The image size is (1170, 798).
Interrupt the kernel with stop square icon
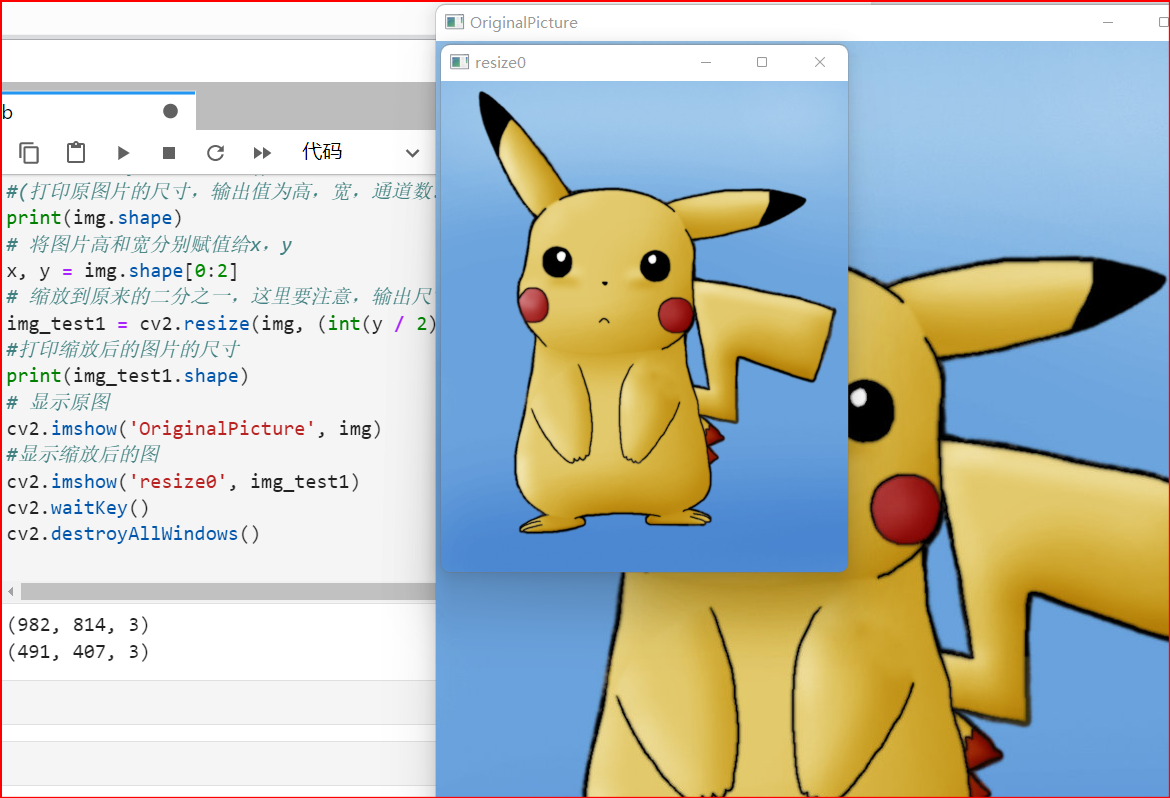169,153
